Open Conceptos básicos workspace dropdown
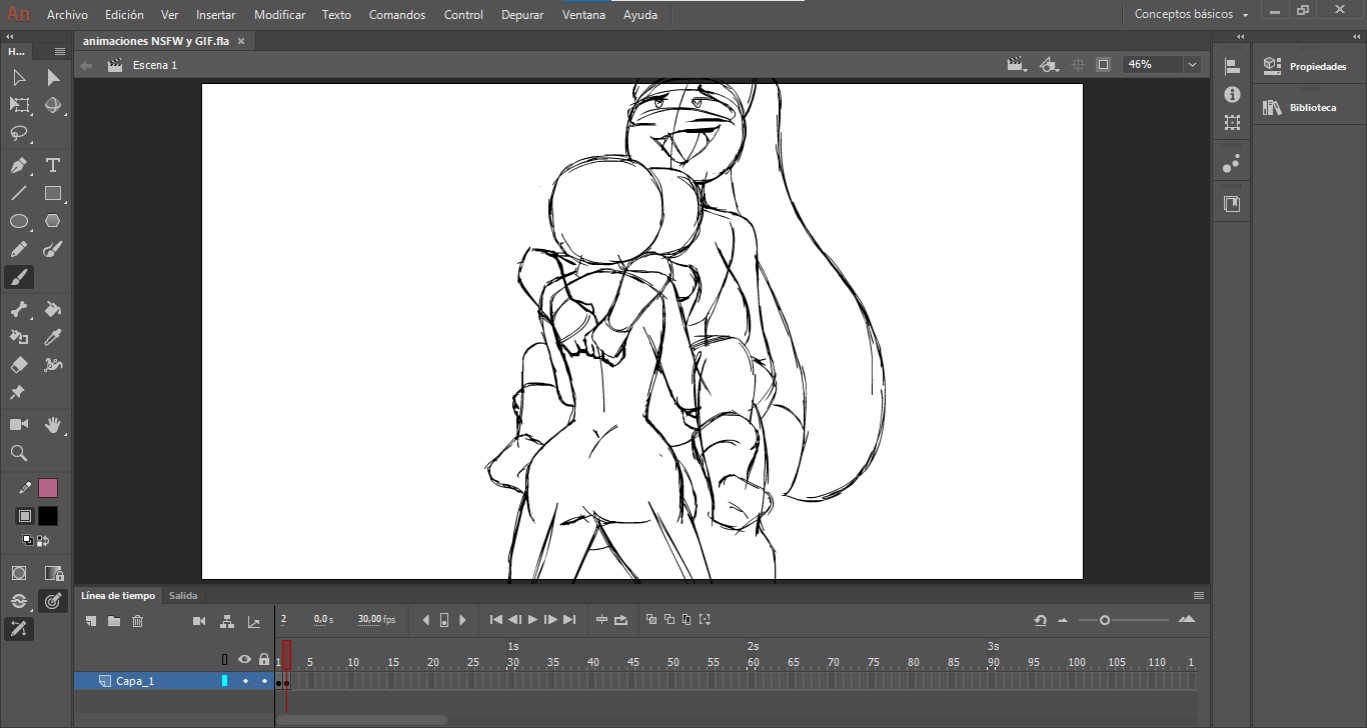The image size is (1367, 728). click(x=1191, y=15)
